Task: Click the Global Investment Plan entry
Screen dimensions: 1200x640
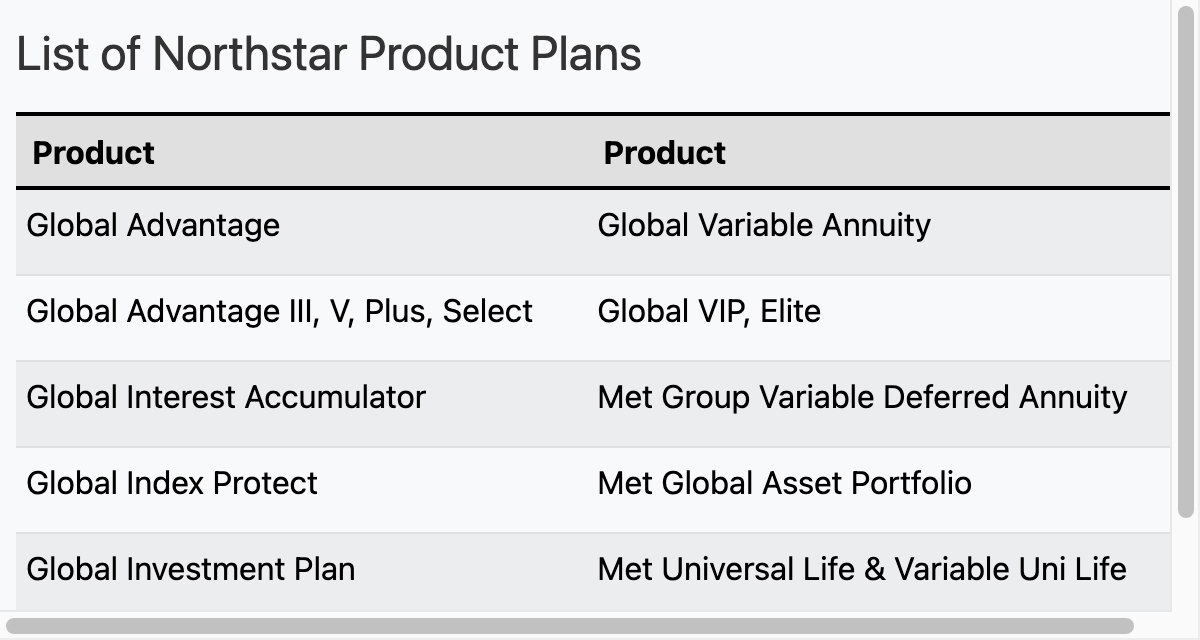Action: tap(191, 569)
